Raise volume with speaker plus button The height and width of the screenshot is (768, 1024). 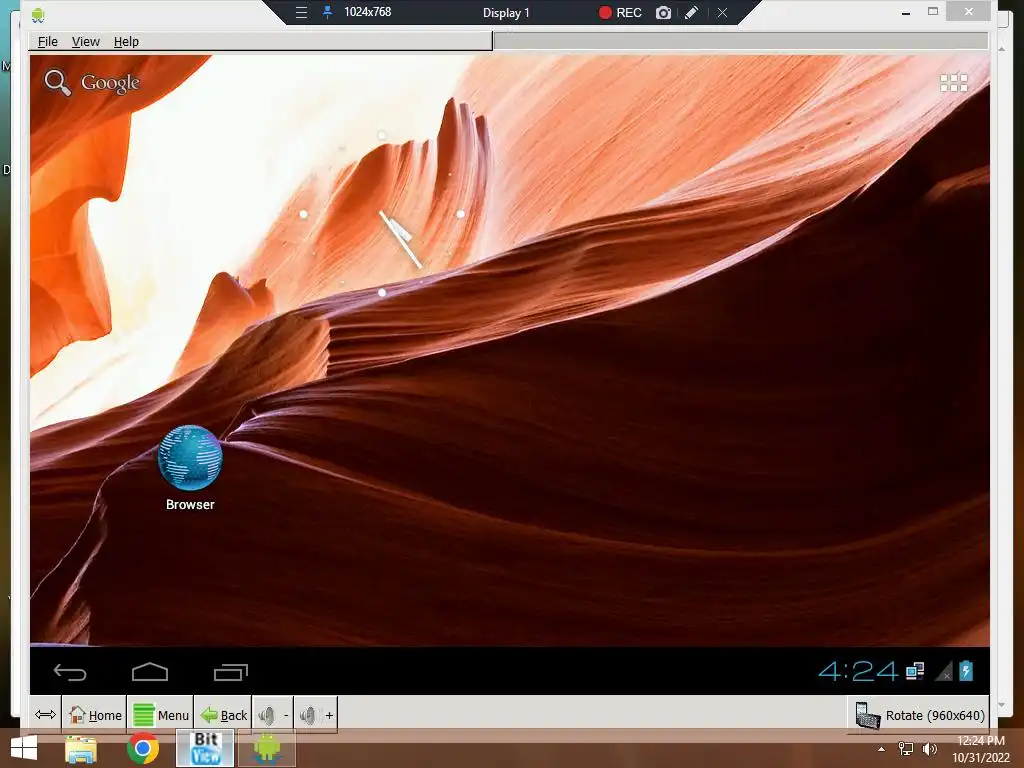316,715
